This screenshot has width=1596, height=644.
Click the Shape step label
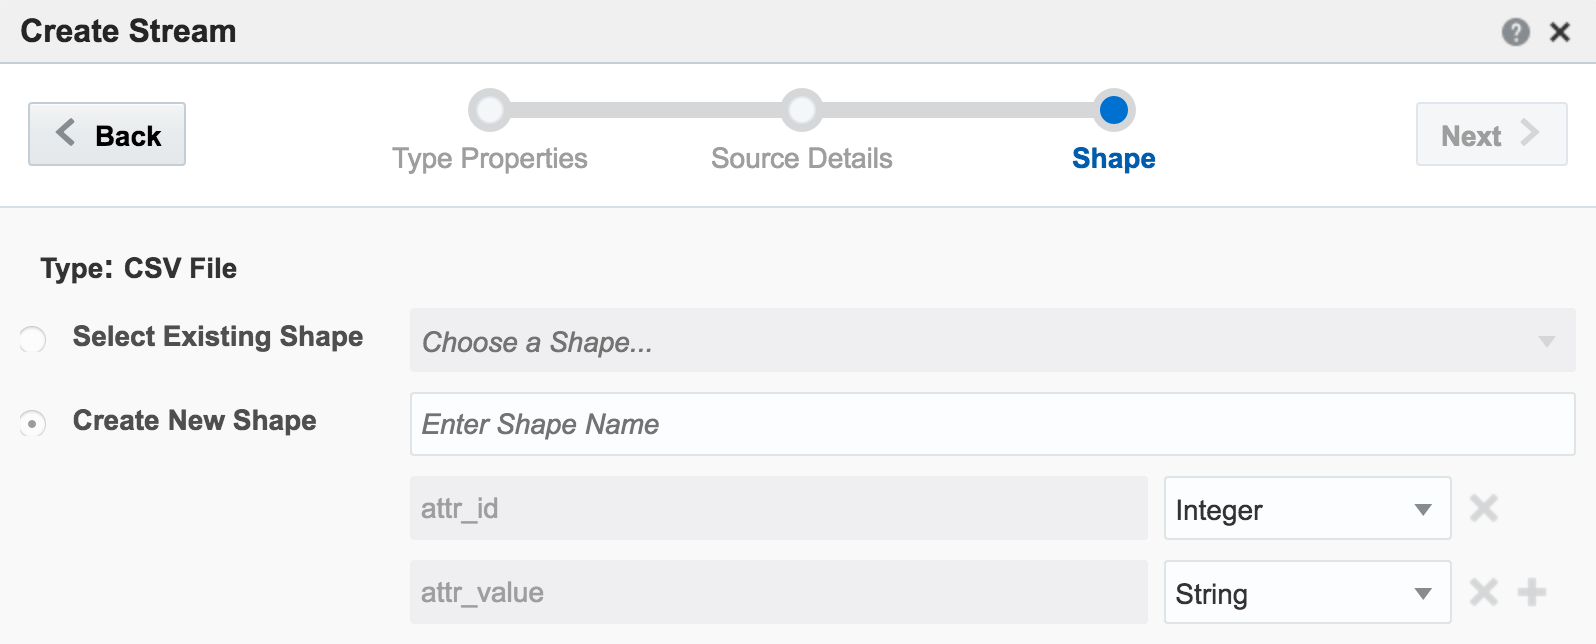[1113, 159]
